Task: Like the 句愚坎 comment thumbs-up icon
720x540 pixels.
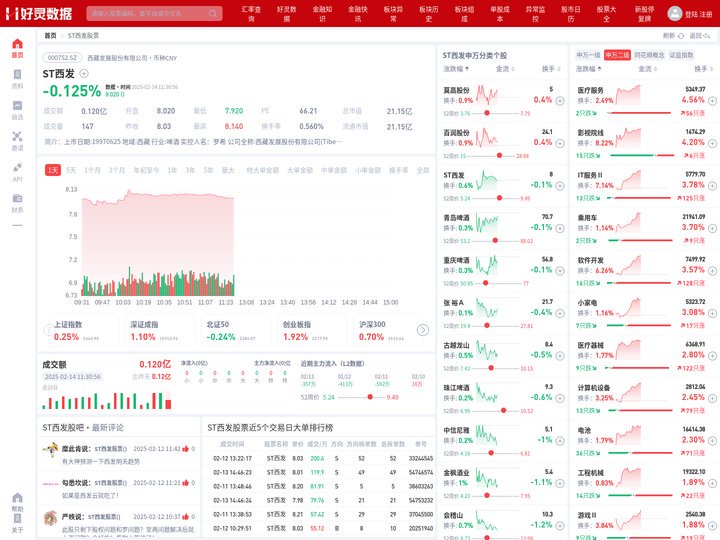Action: 186,483
